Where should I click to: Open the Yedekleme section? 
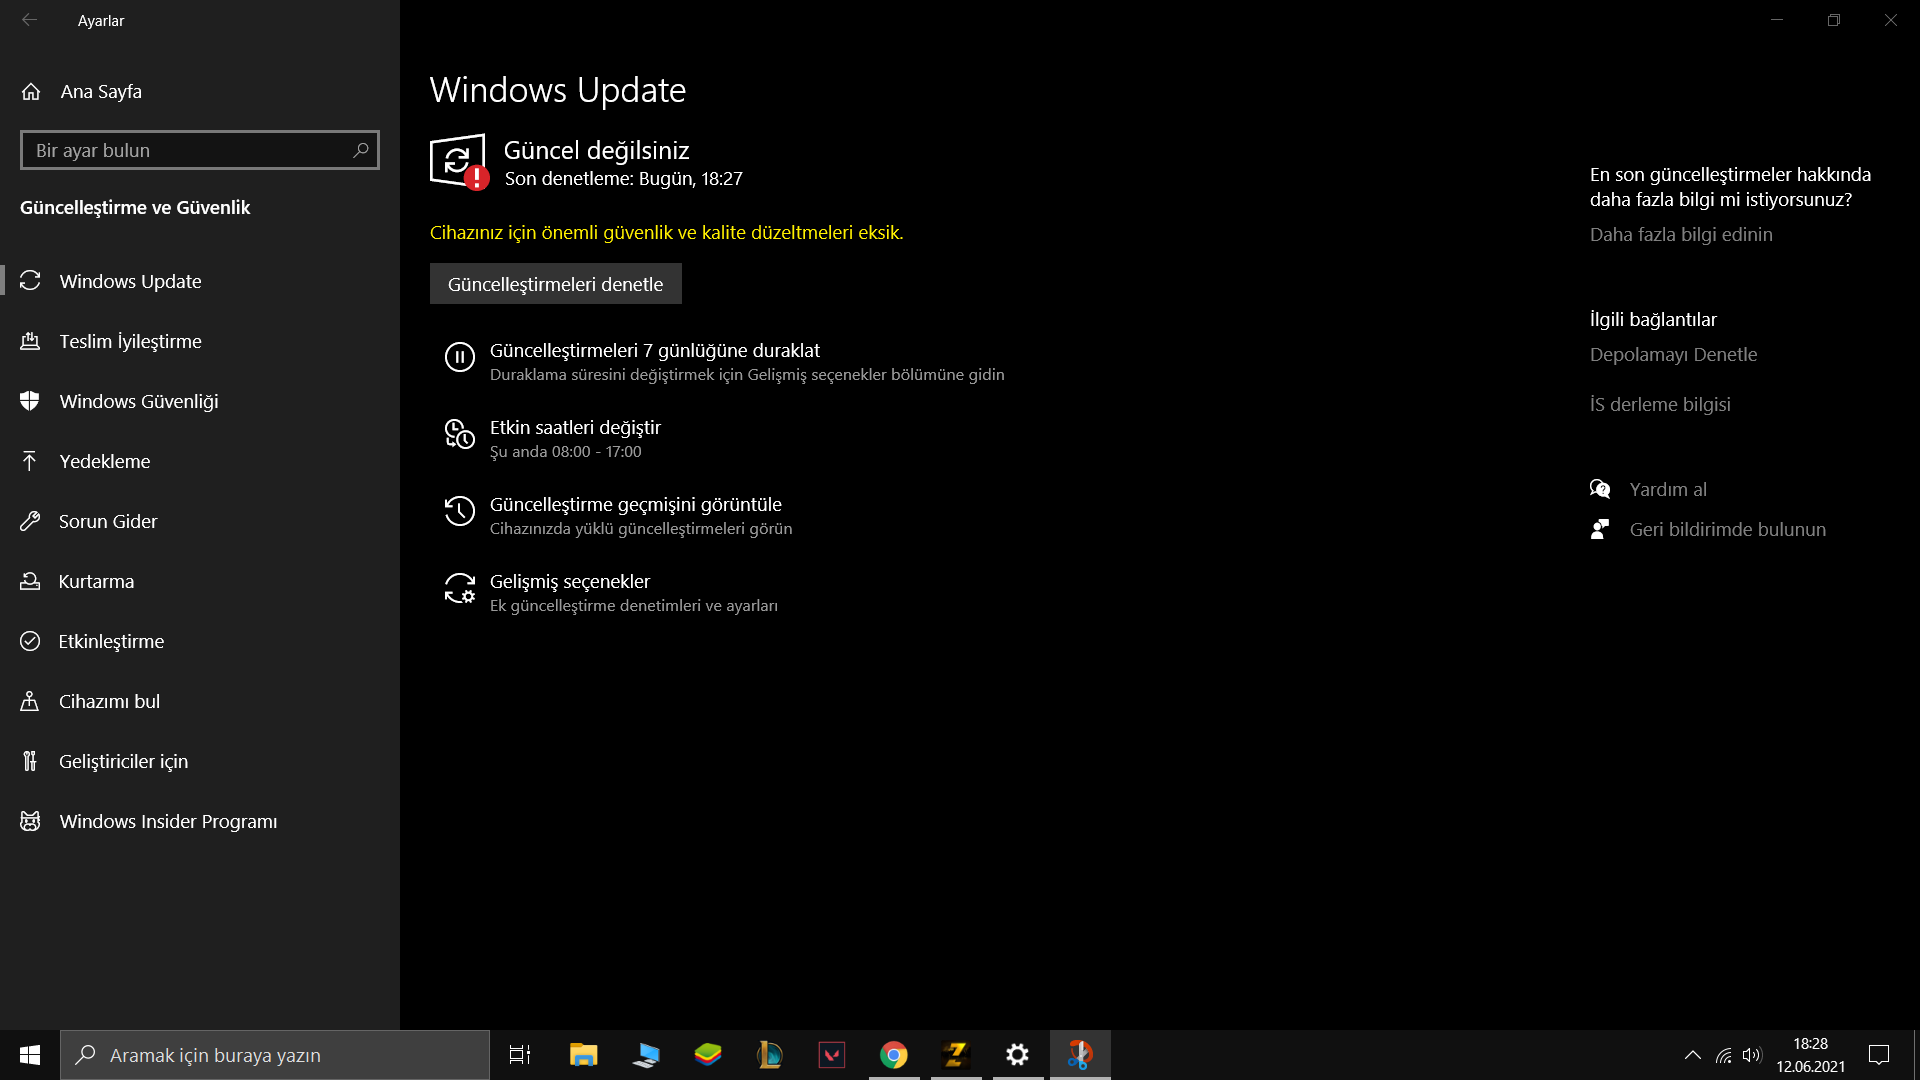tap(105, 461)
